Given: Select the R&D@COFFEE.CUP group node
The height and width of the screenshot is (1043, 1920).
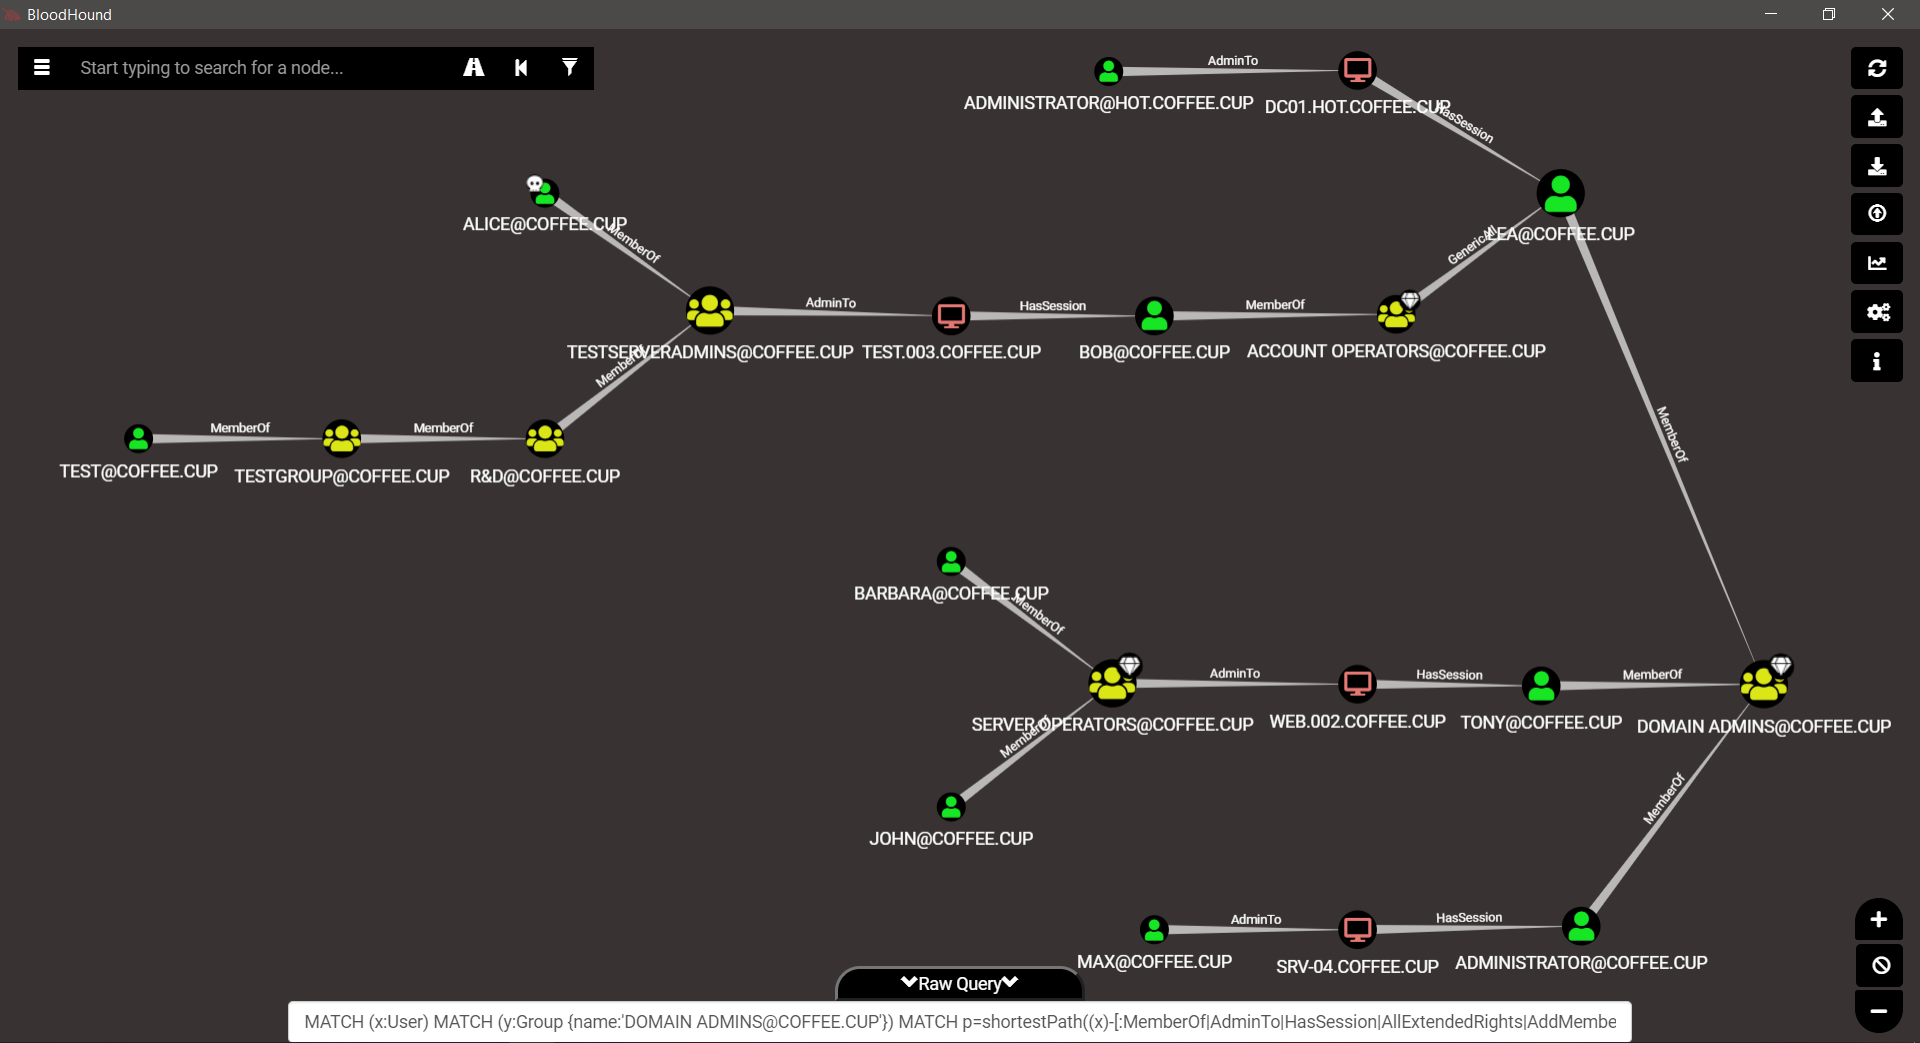Looking at the screenshot, I should click(x=545, y=438).
